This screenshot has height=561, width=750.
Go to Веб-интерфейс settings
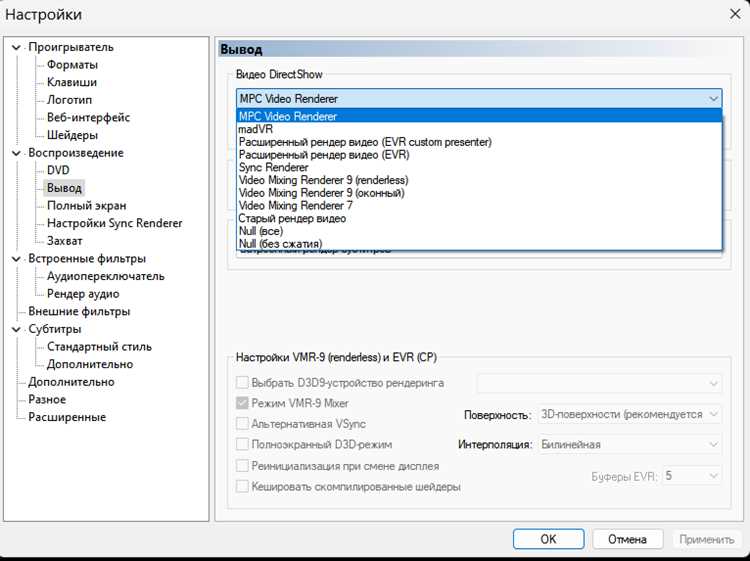click(88, 118)
